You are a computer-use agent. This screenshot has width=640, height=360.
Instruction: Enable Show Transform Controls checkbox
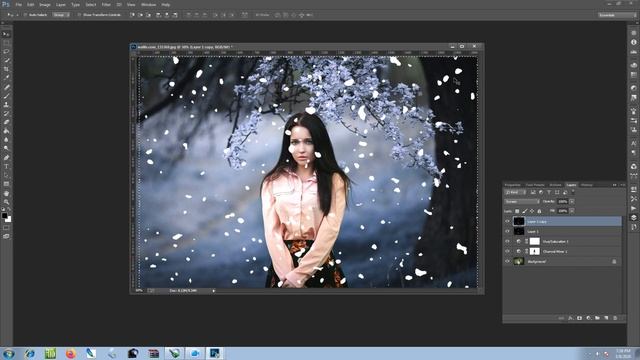79,15
